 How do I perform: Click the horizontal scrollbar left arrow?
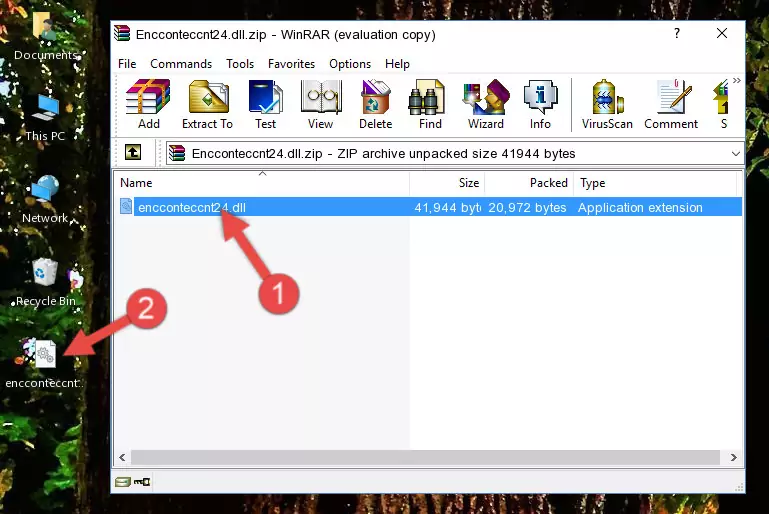point(122,457)
